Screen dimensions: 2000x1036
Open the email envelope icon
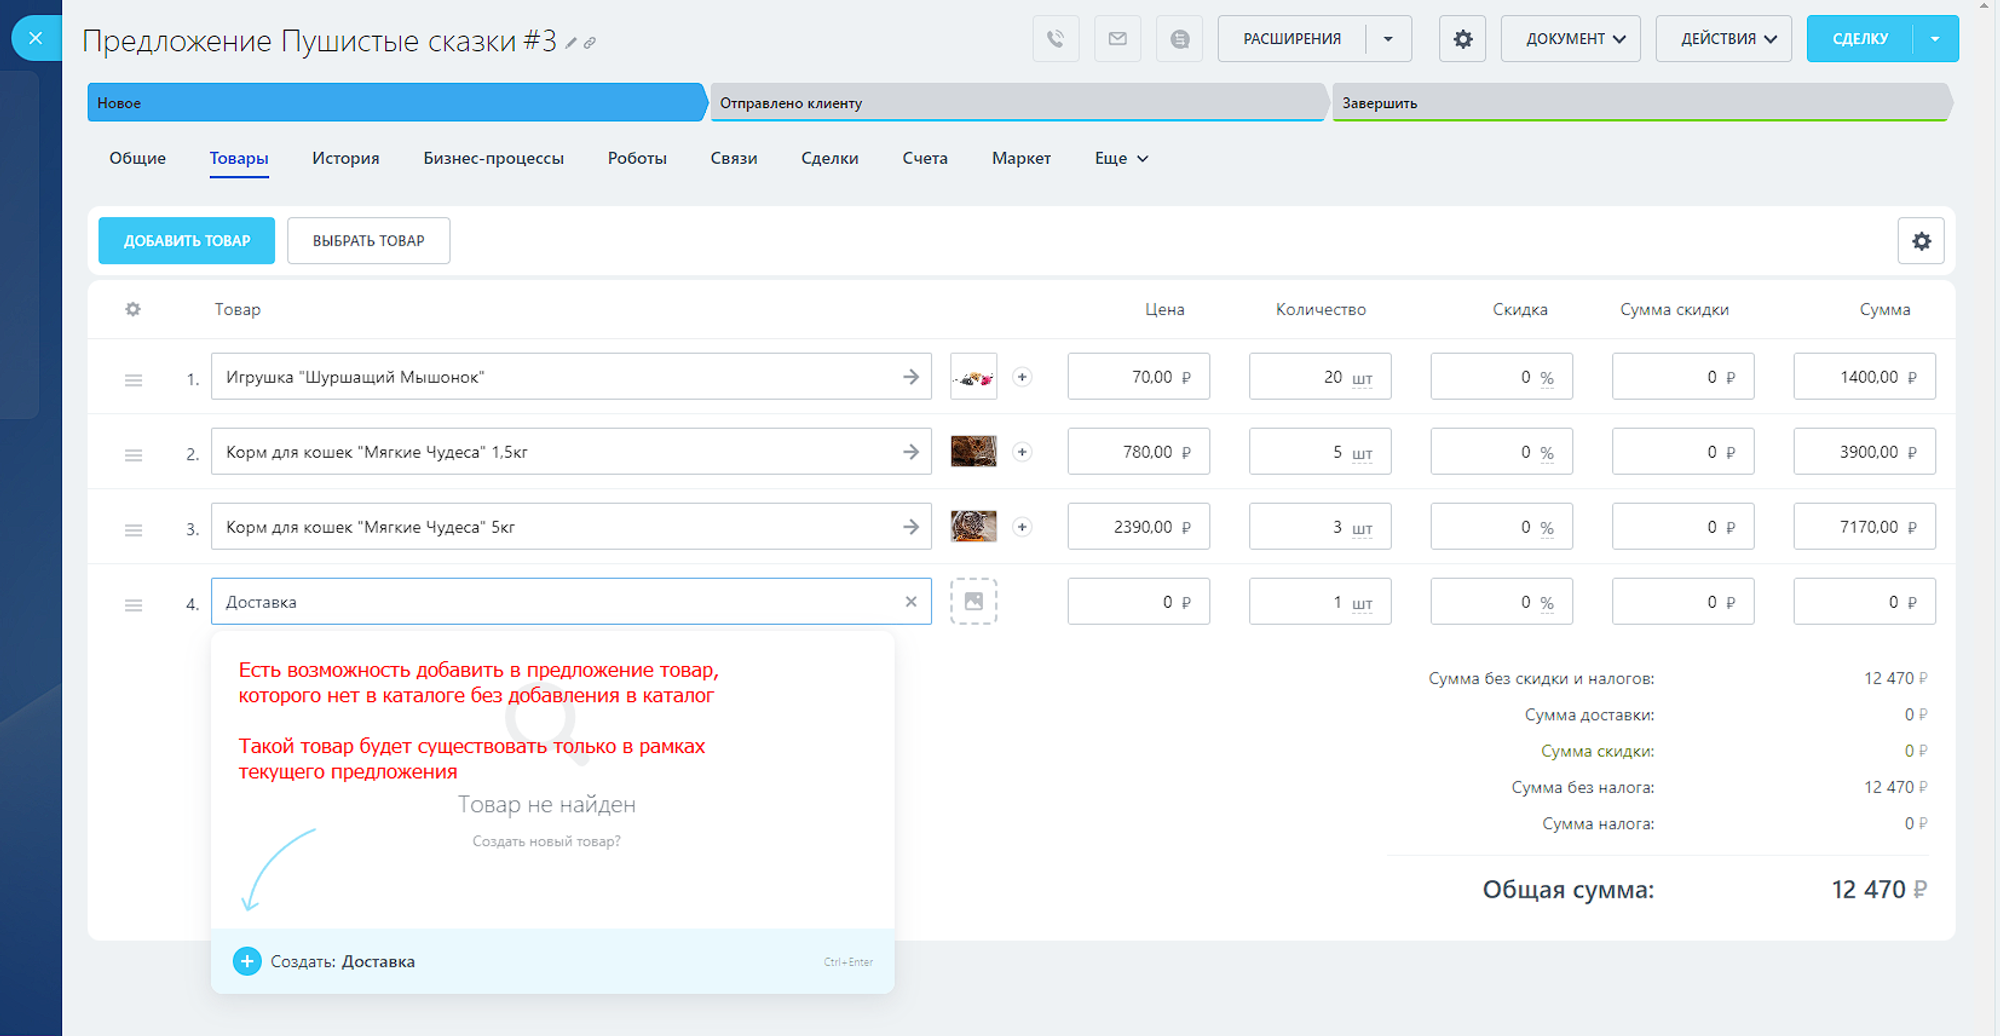pyautogui.click(x=1117, y=39)
